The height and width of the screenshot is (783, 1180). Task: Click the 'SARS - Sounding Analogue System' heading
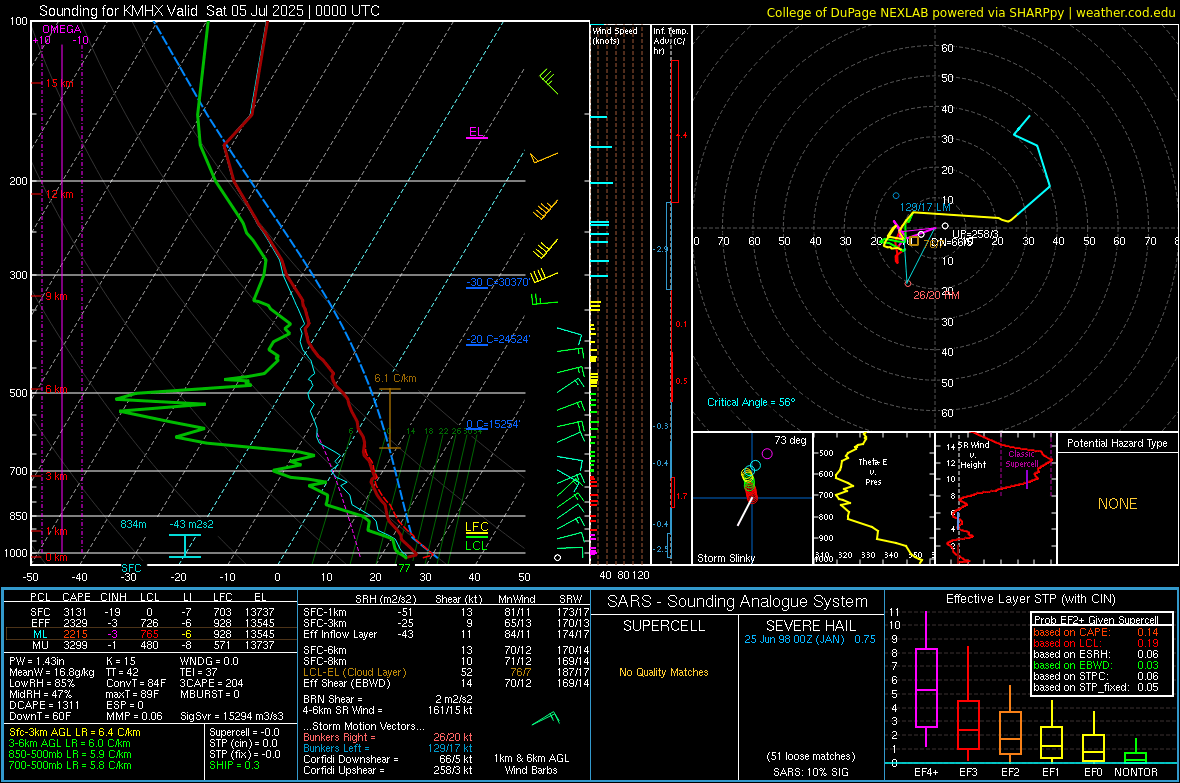(x=738, y=602)
